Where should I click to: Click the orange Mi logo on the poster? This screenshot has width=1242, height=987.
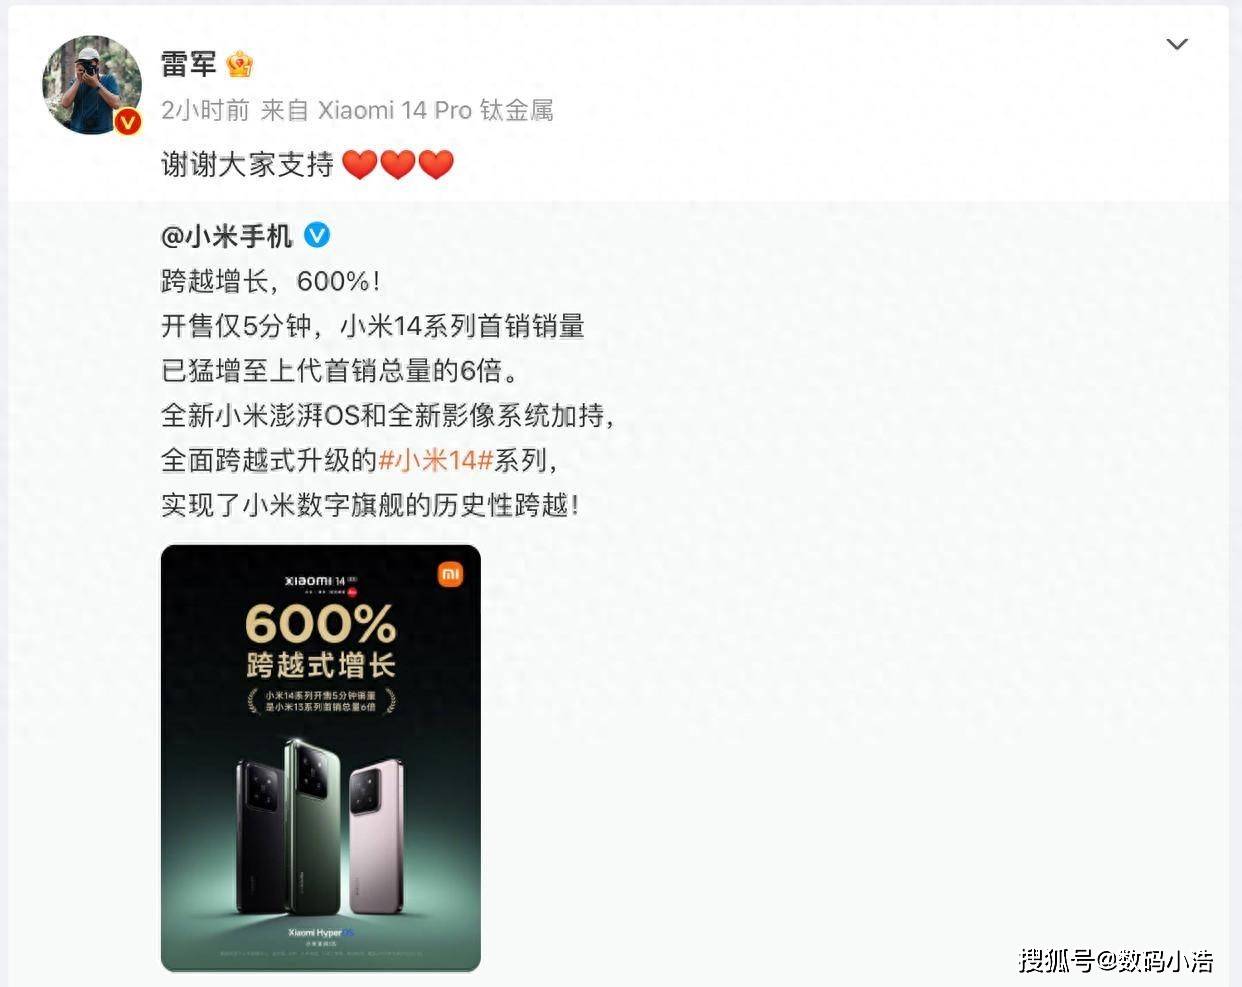(x=450, y=574)
